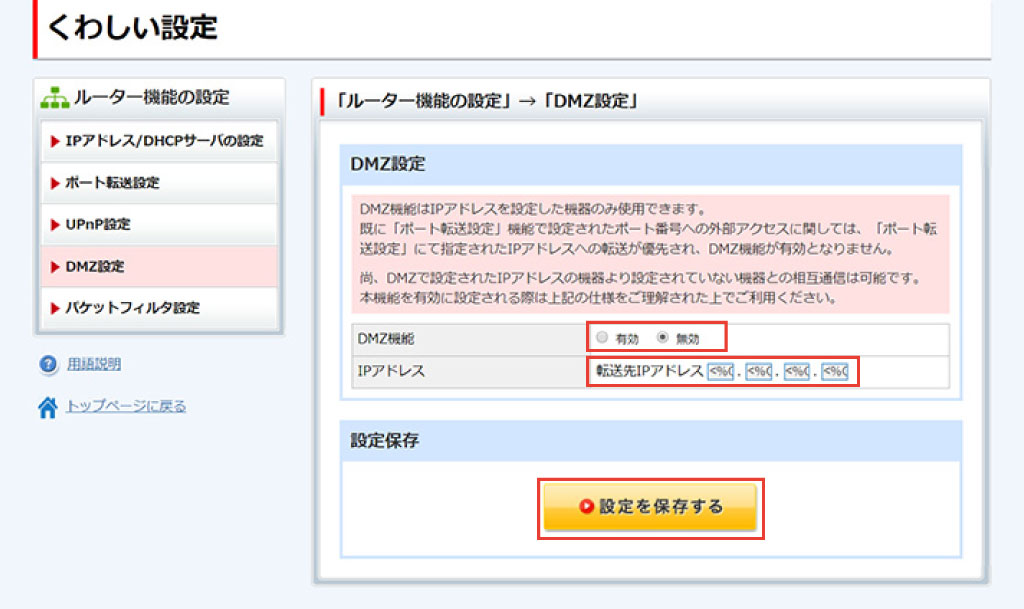Select the 無効 radio button for DMZ
The width and height of the screenshot is (1024, 609).
661,338
